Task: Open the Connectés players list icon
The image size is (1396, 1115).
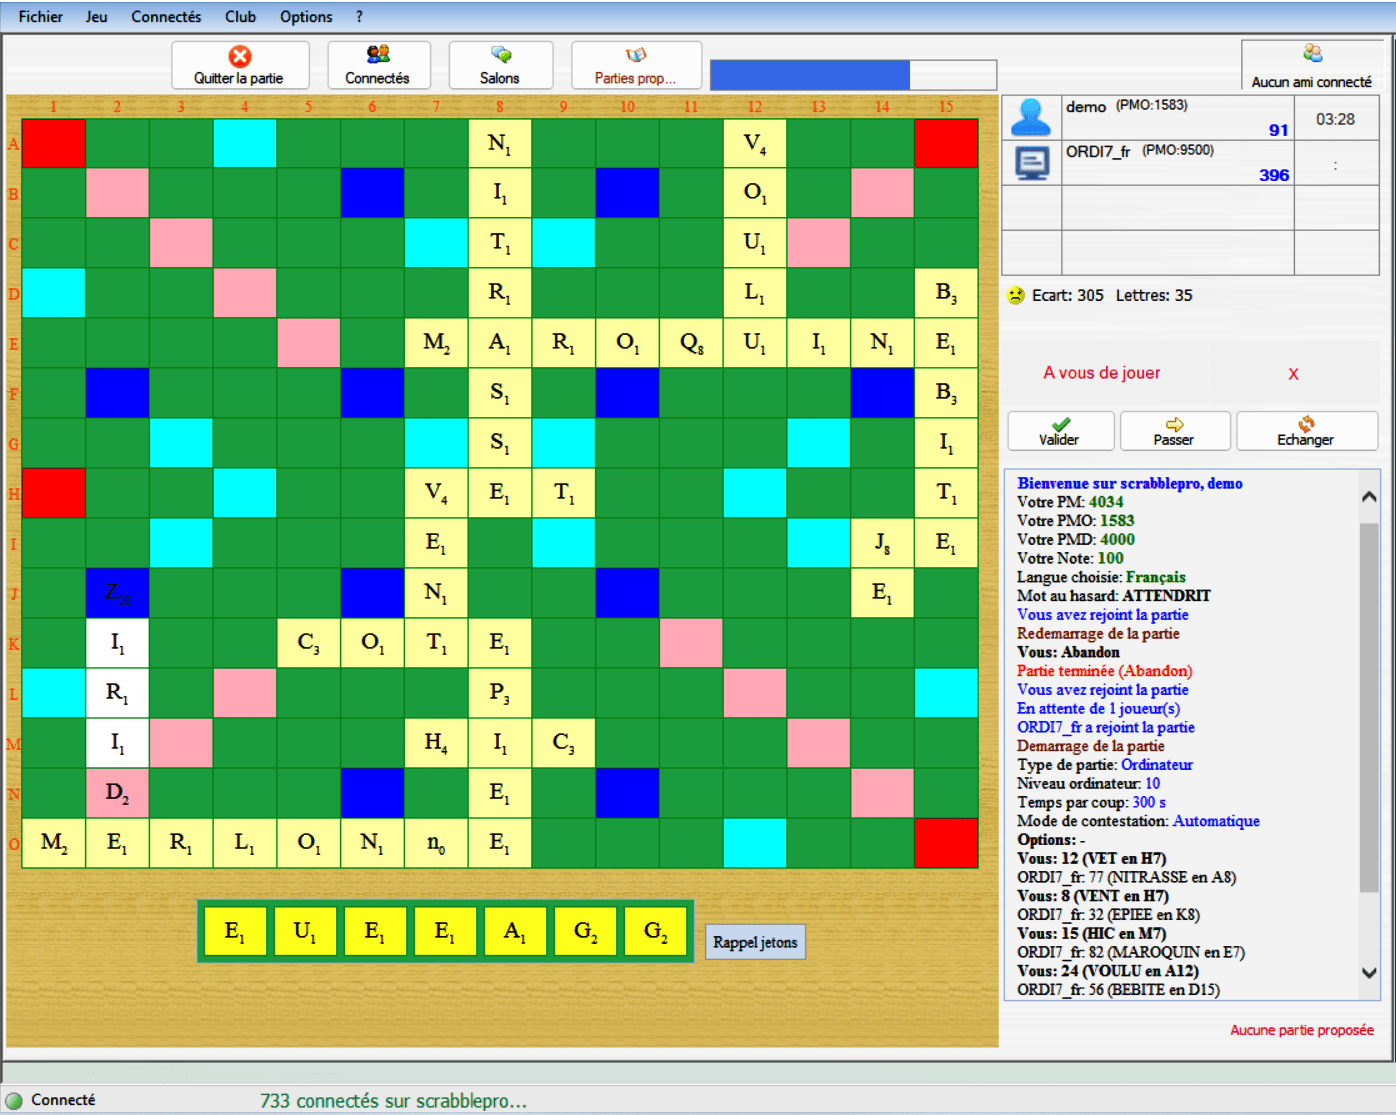Action: click(x=379, y=56)
